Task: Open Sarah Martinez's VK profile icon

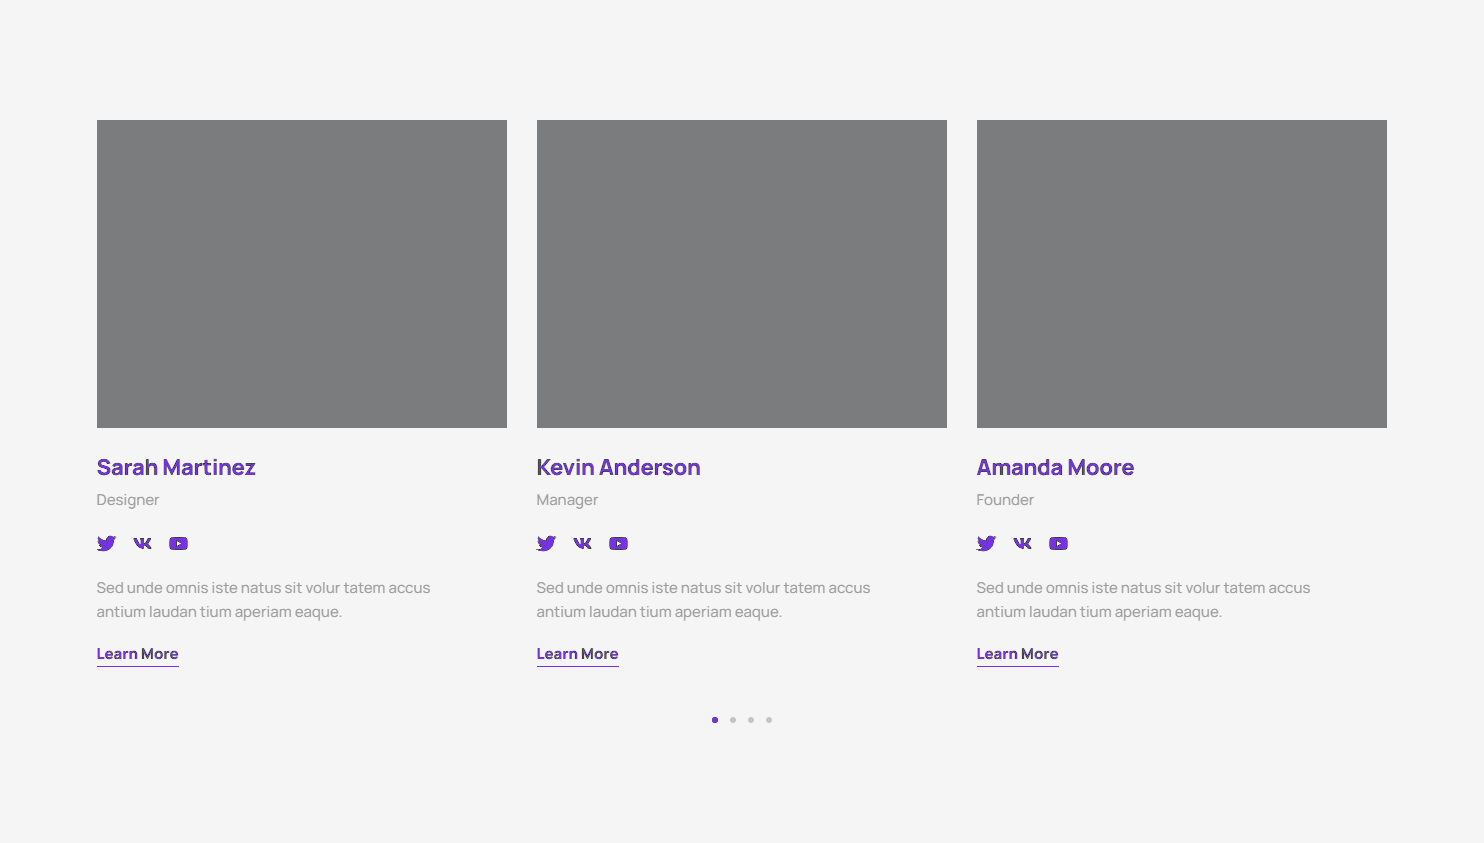Action: tap(142, 544)
